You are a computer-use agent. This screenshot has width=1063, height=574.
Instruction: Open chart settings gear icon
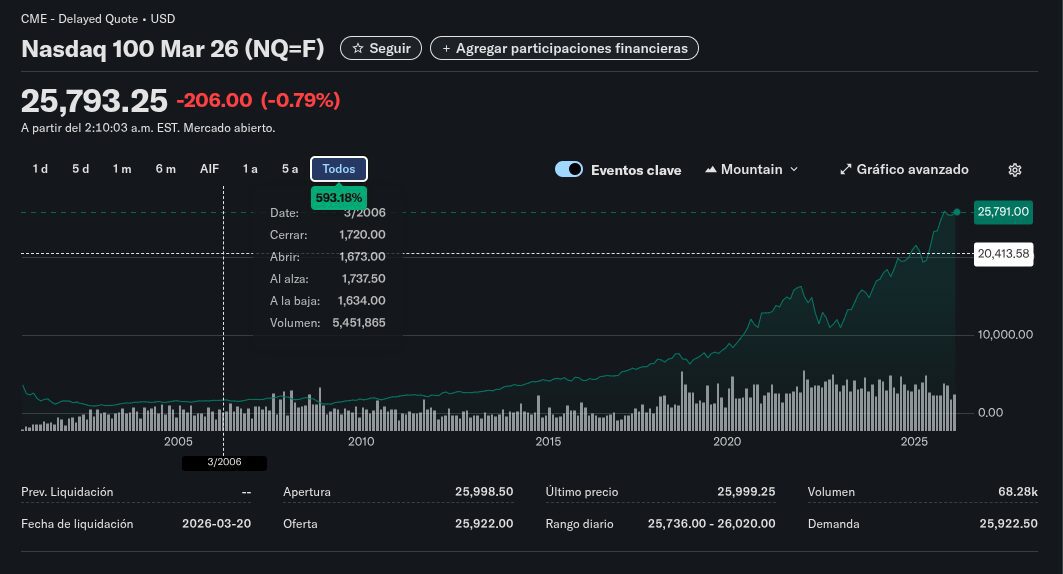[1014, 170]
